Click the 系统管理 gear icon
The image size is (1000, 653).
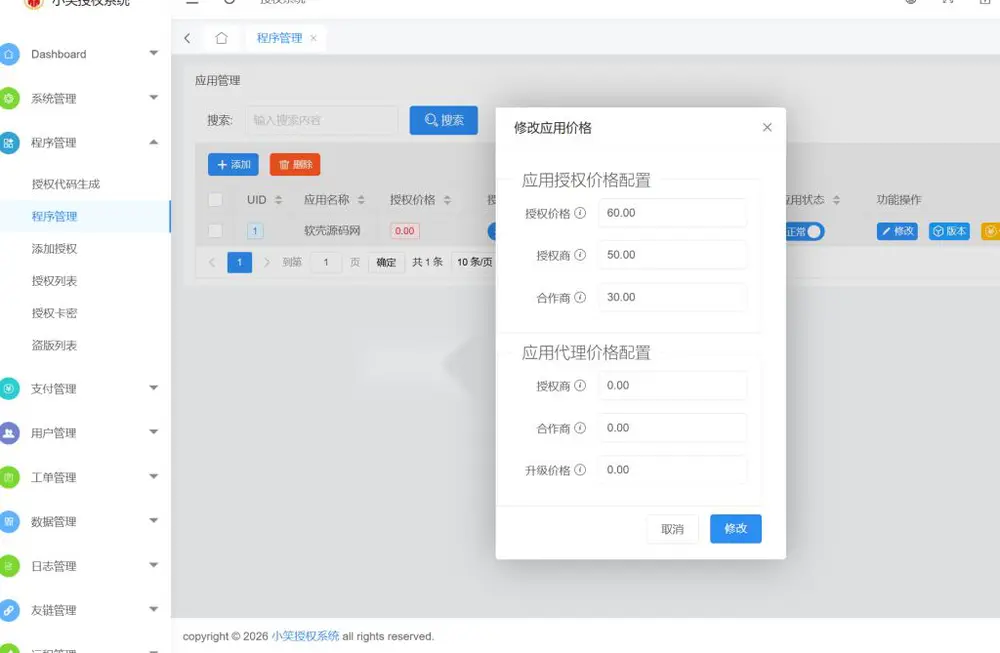click(9, 98)
